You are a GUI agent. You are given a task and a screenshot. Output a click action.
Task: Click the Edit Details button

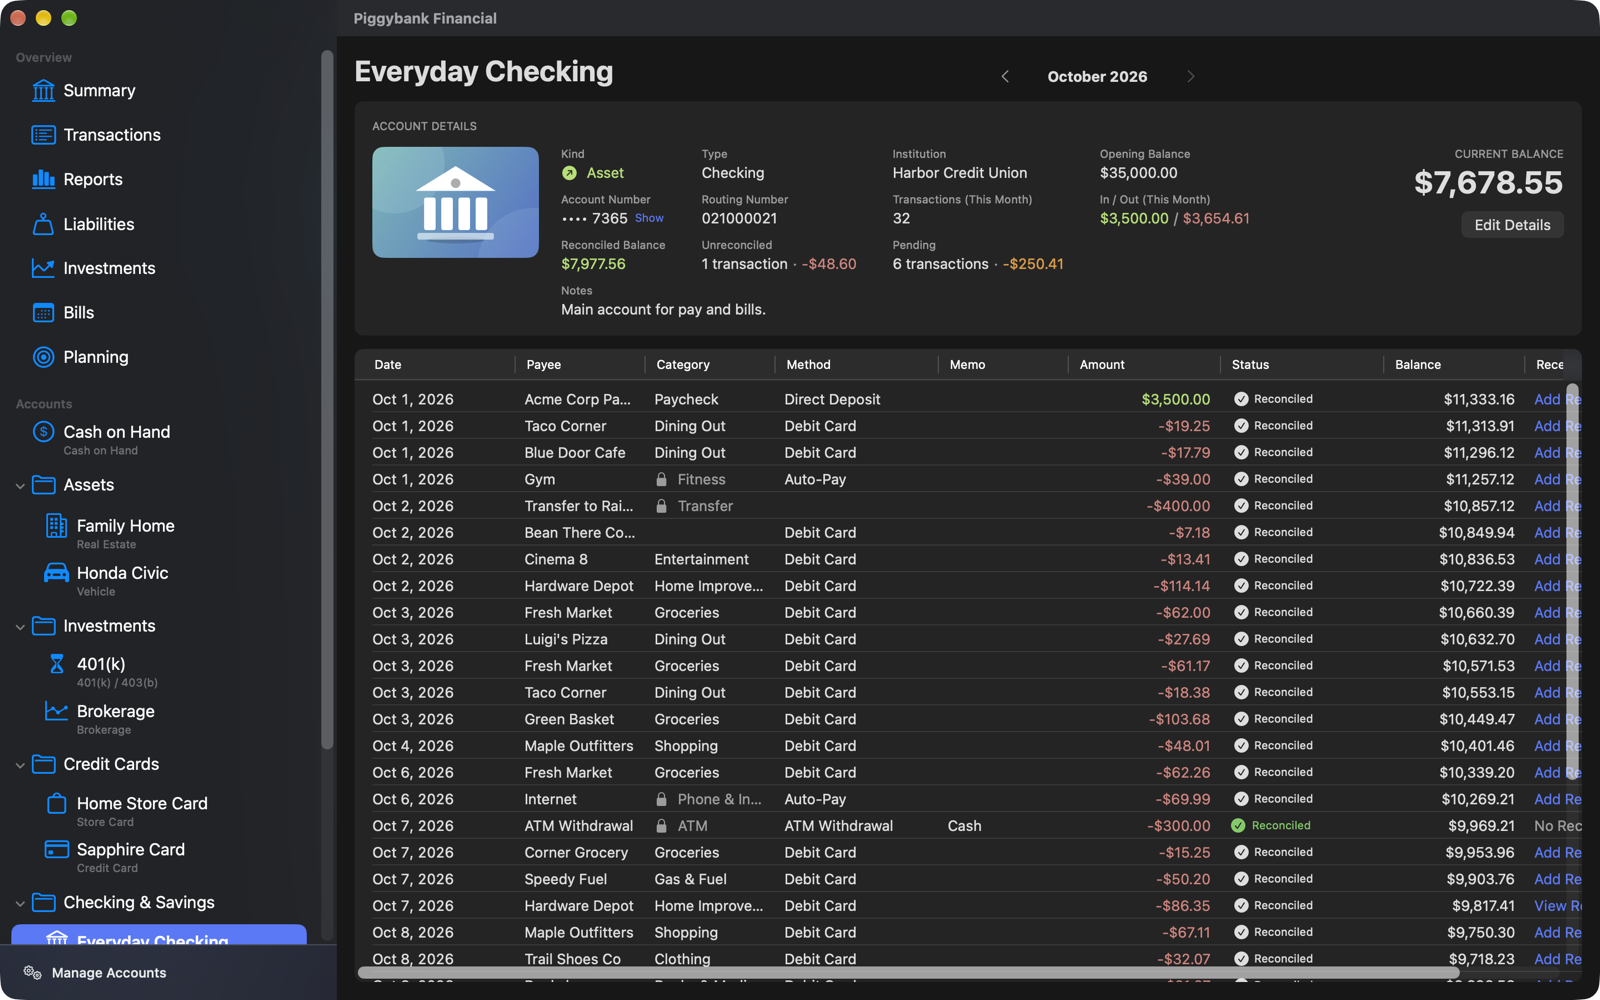1512,225
